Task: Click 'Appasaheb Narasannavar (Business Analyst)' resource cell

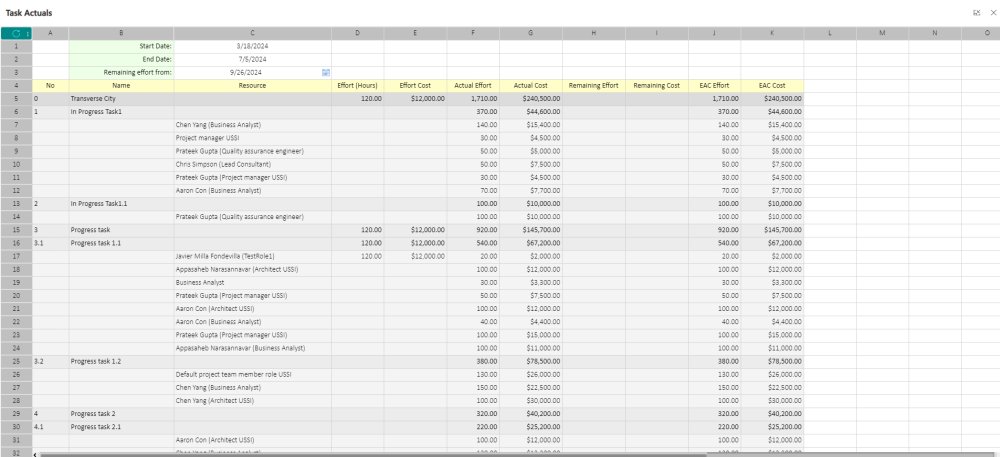Action: [253, 348]
